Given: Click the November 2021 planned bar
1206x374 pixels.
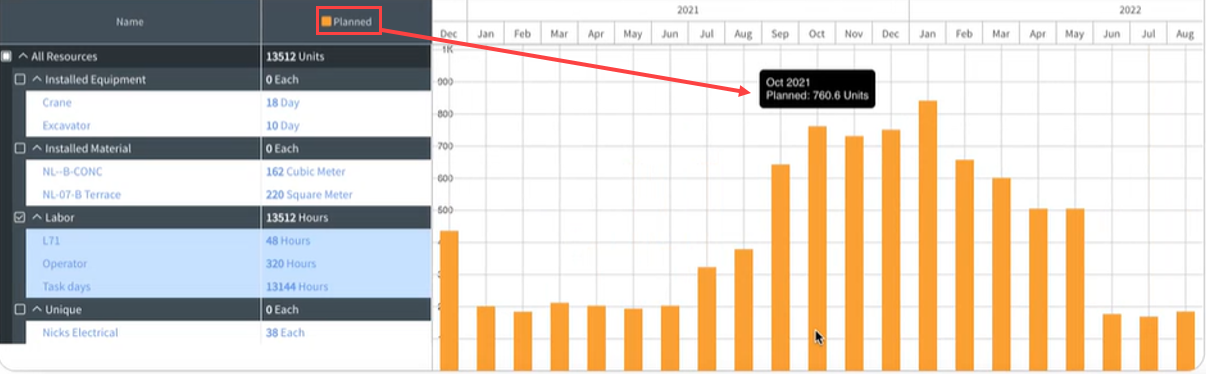Looking at the screenshot, I should 854,253.
